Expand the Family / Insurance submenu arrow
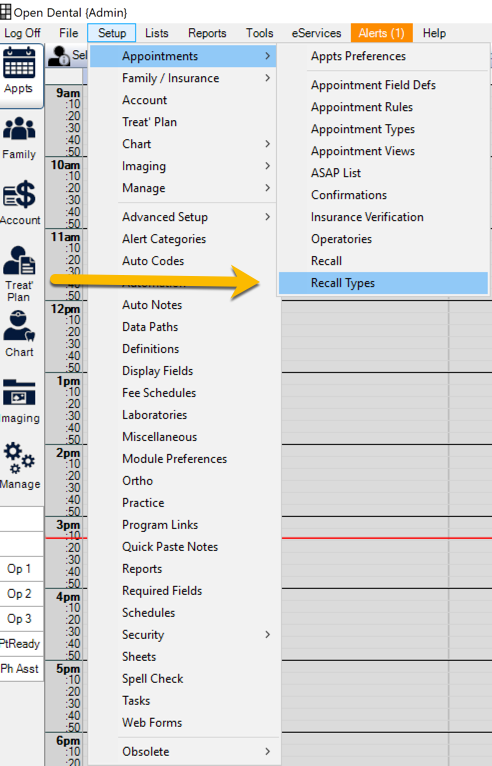This screenshot has height=766, width=492. (x=267, y=78)
